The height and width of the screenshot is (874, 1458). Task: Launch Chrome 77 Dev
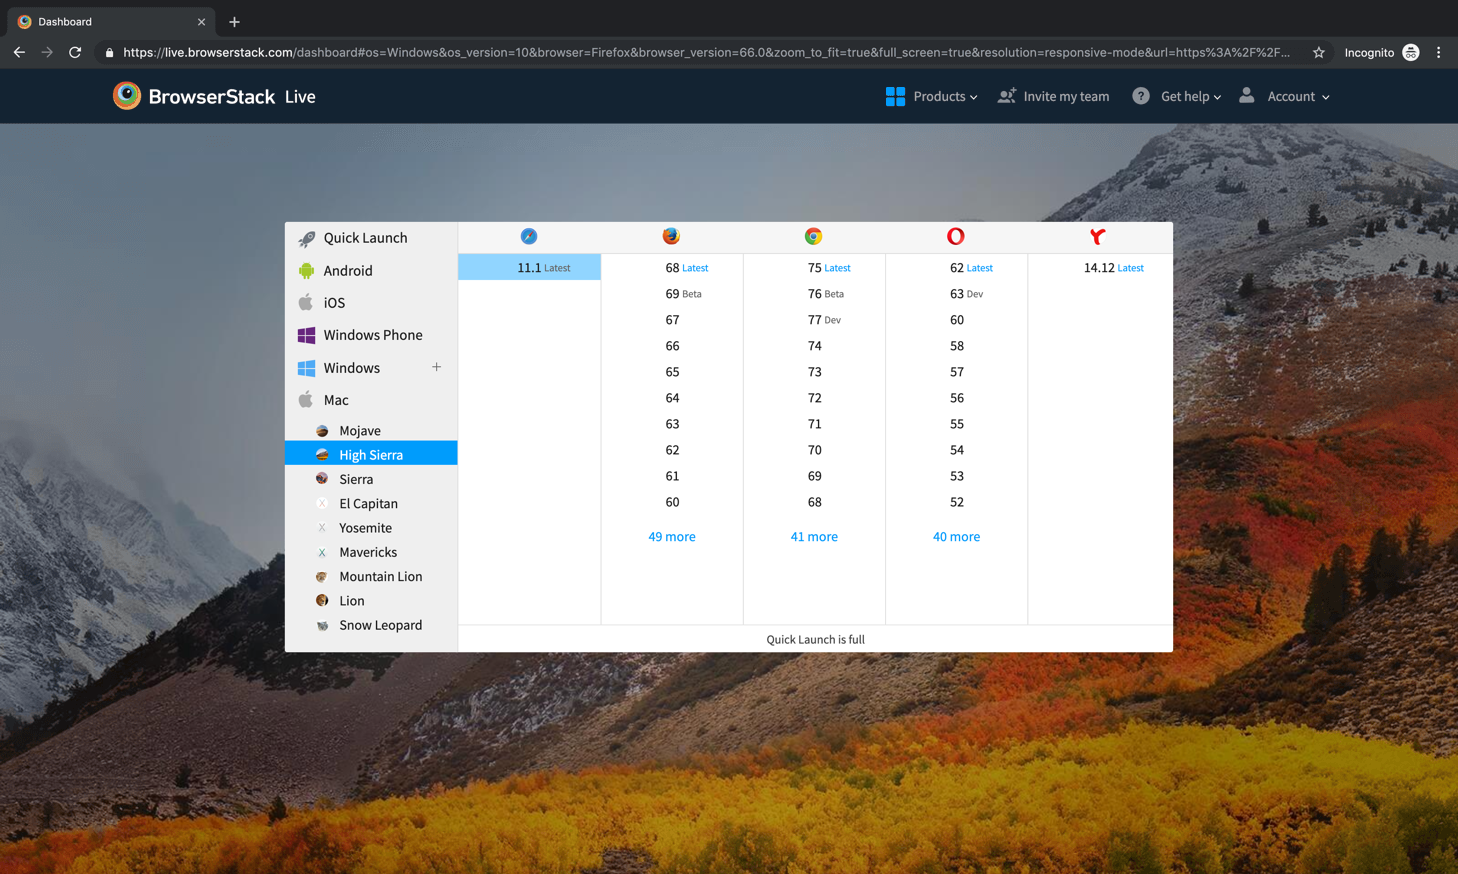click(814, 320)
